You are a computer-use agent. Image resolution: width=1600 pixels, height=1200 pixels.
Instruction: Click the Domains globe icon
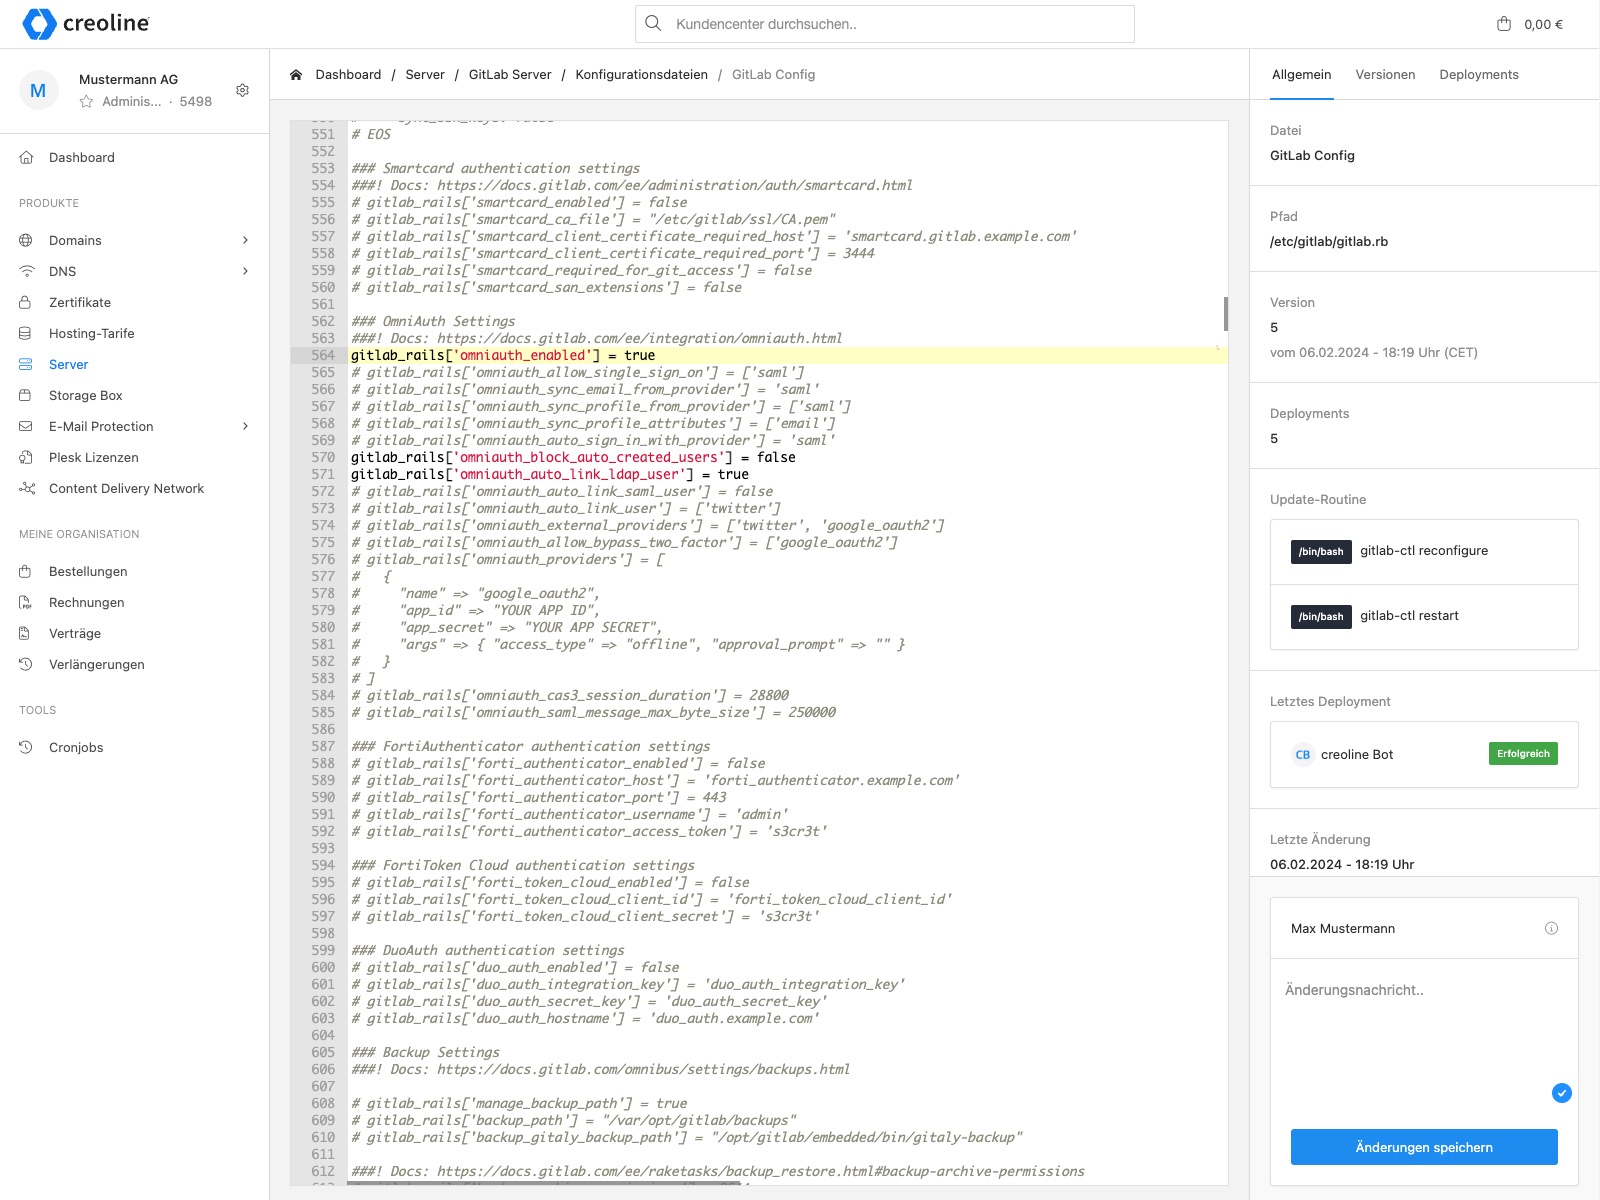(x=27, y=240)
